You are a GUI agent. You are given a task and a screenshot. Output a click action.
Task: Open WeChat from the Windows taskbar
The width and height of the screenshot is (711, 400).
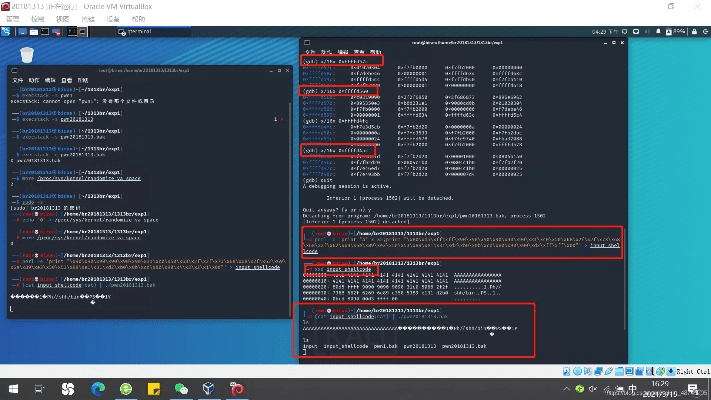point(181,388)
